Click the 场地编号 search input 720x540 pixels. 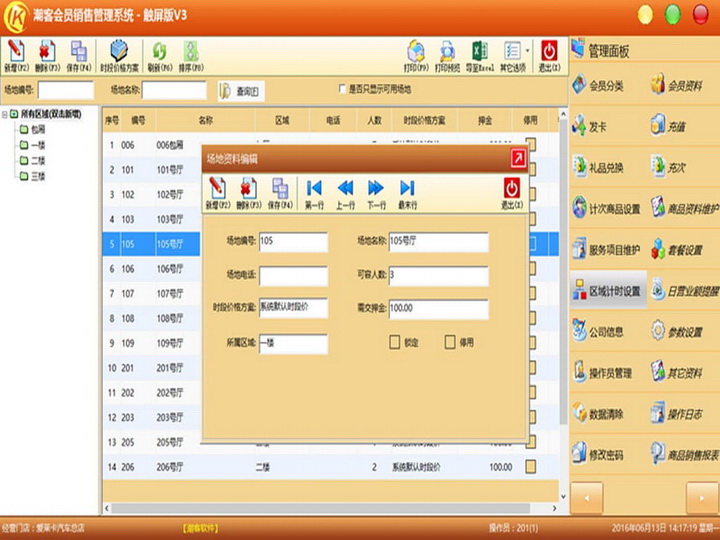[x=66, y=90]
